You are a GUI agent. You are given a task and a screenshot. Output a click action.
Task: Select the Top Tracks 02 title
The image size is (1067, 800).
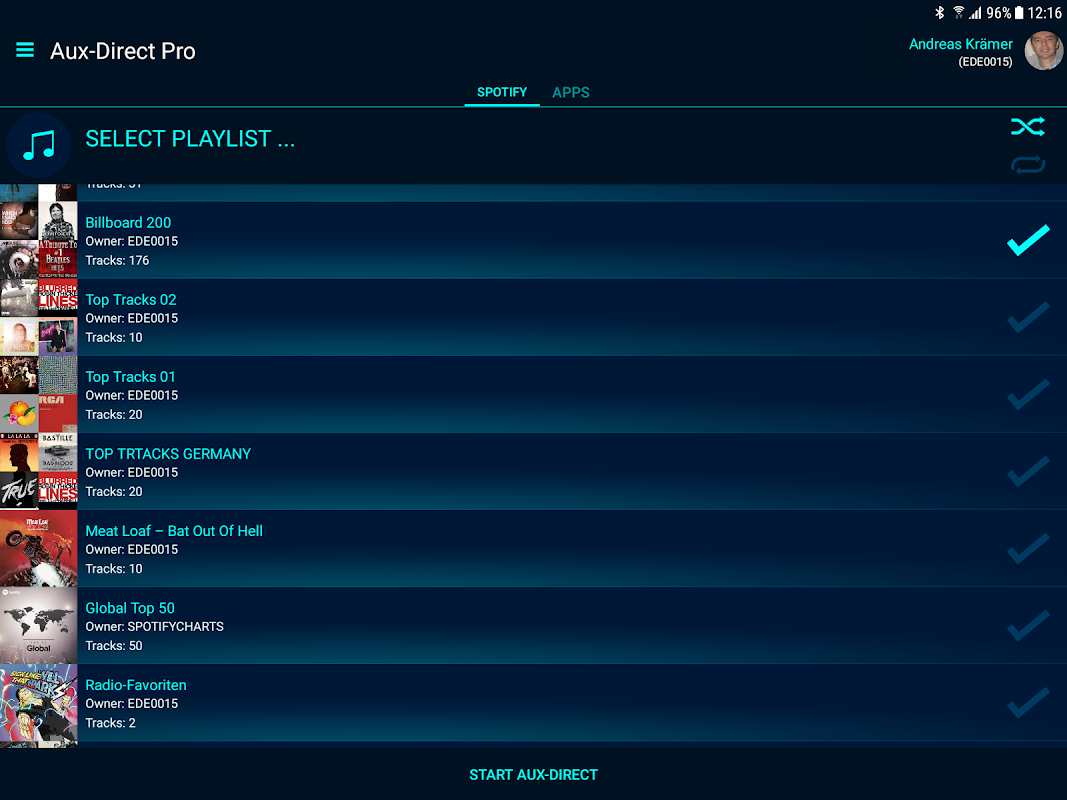click(x=131, y=299)
